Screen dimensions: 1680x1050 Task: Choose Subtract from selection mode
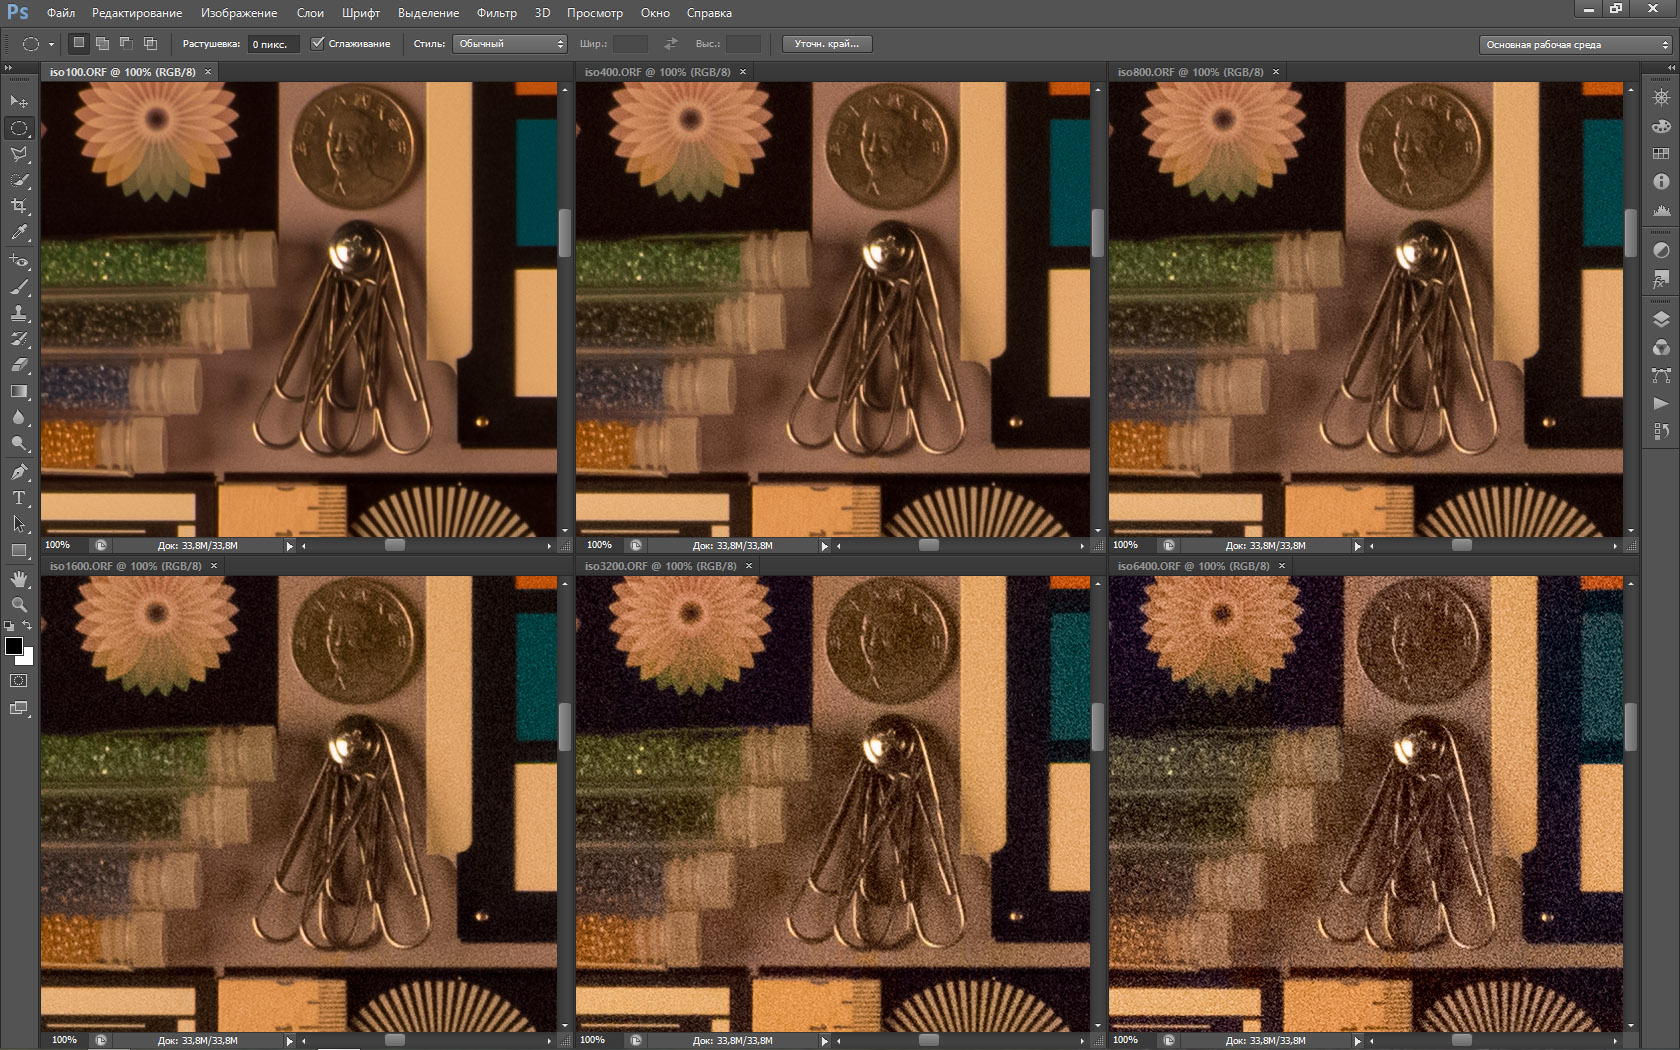[126, 43]
